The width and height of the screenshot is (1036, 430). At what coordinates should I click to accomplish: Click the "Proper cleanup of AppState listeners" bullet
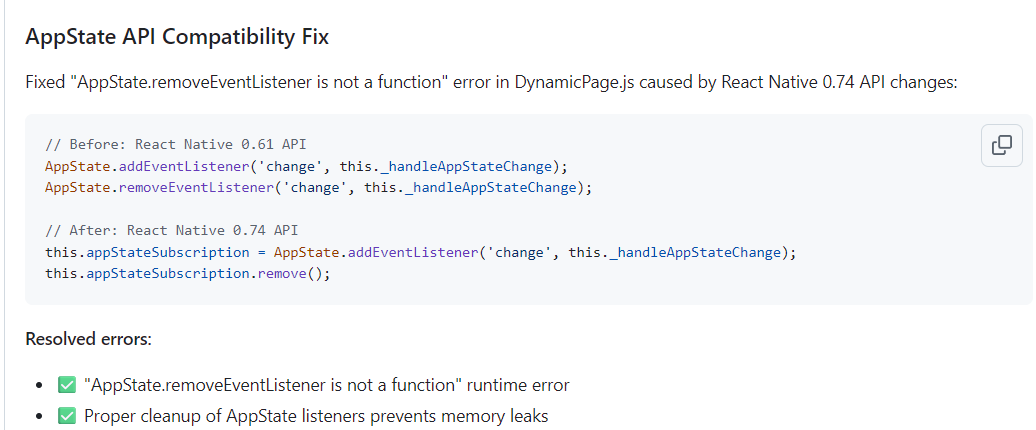[316, 416]
